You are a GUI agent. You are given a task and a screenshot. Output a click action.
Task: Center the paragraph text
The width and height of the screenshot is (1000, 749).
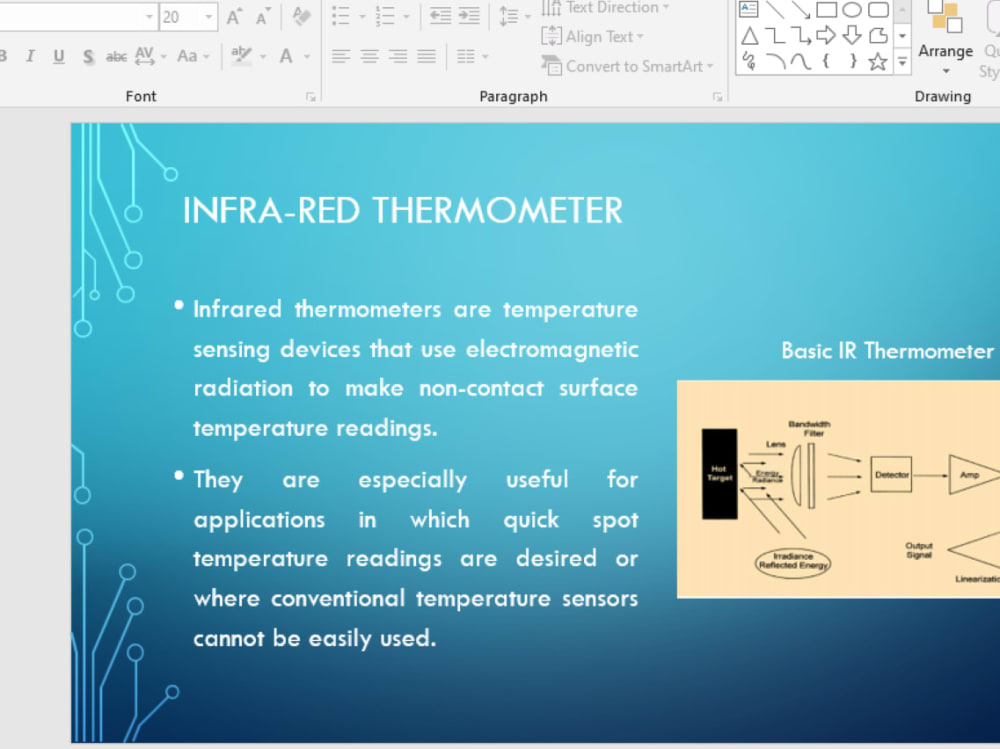369,57
